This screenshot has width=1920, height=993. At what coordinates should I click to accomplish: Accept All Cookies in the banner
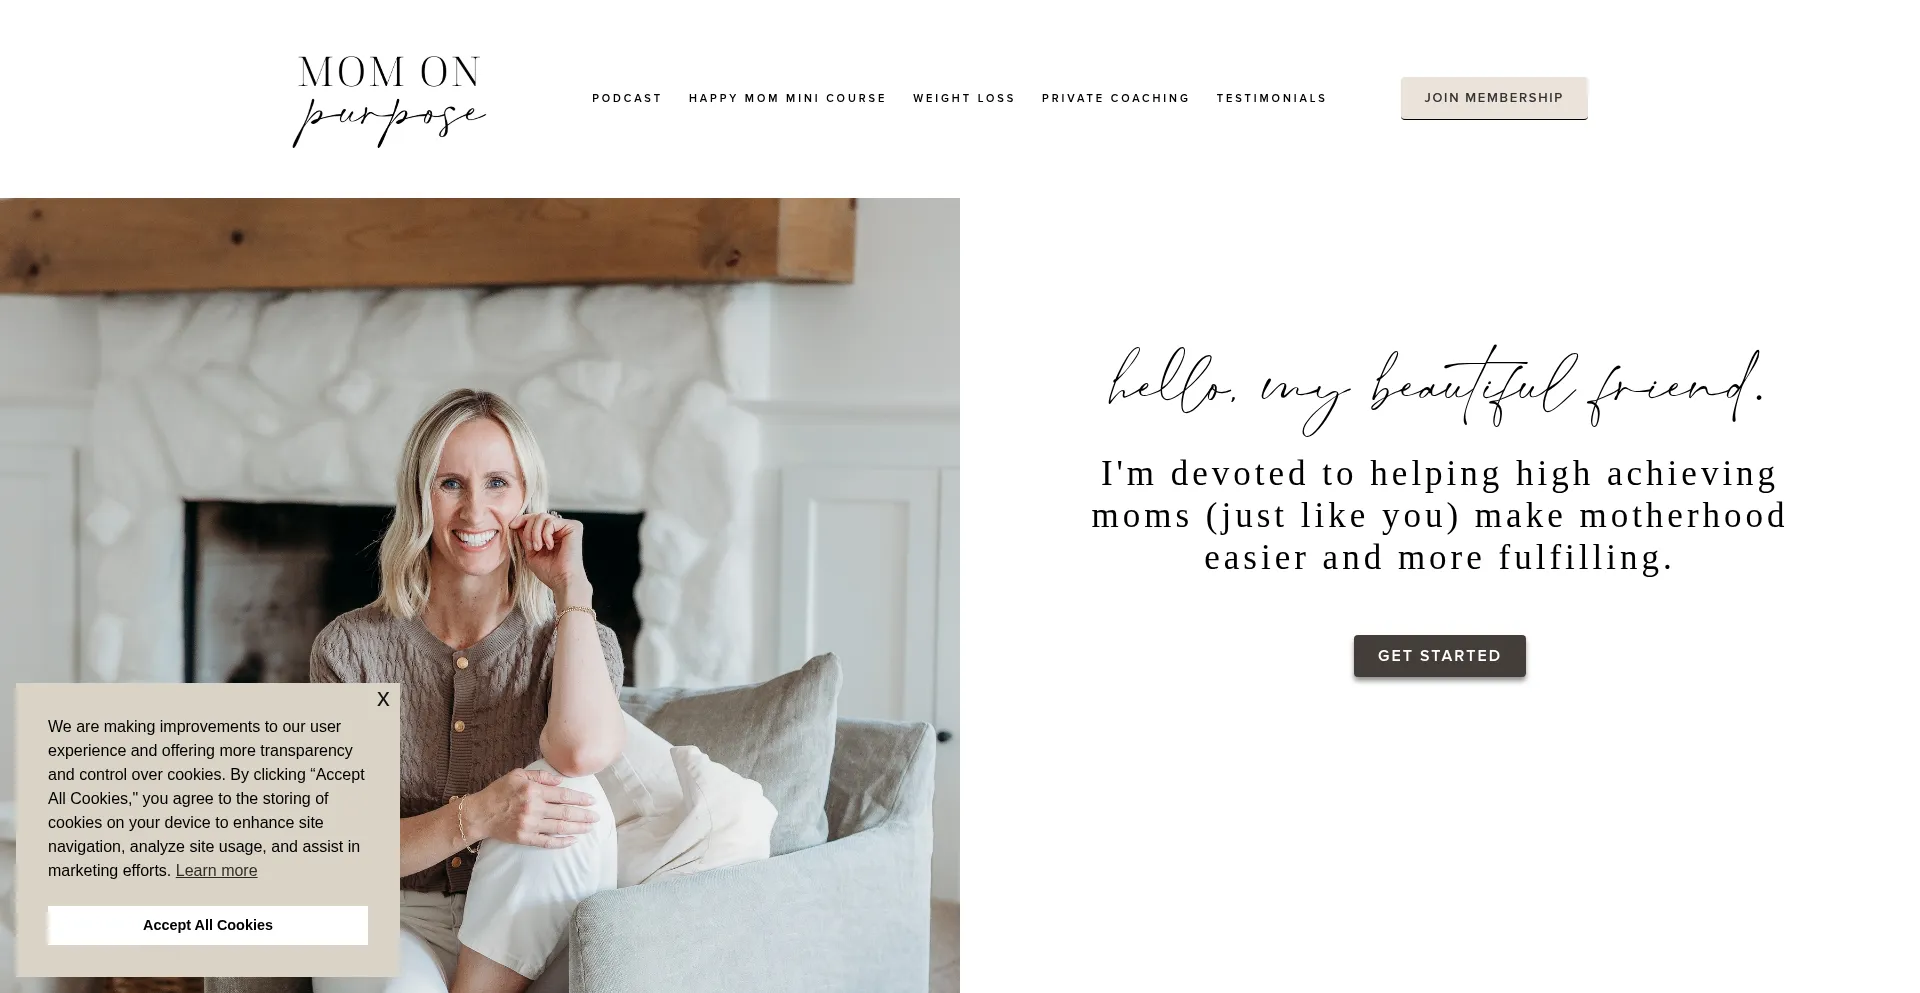pyautogui.click(x=208, y=925)
